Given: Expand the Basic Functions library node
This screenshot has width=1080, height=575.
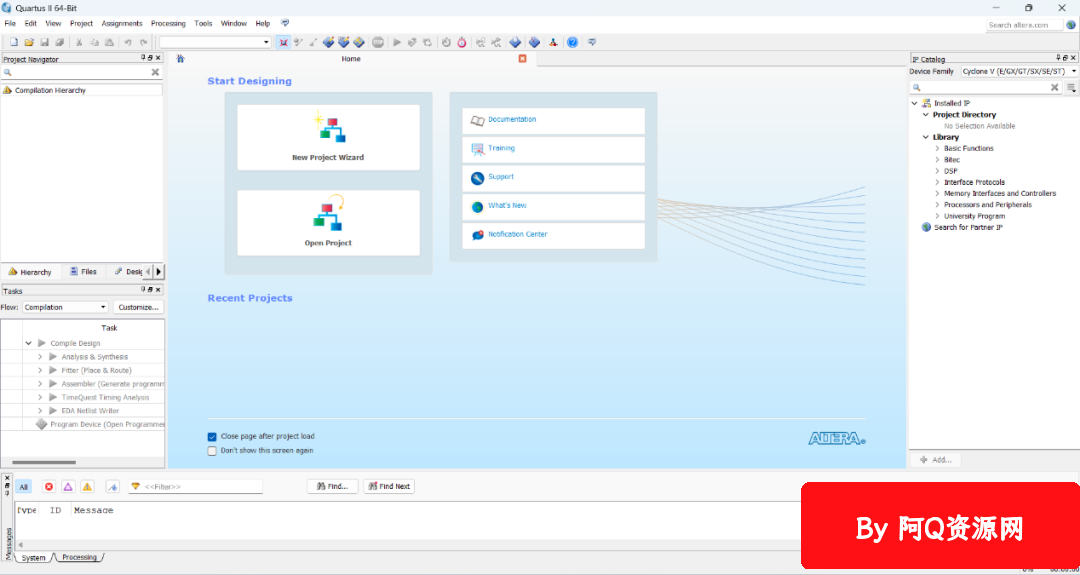Looking at the screenshot, I should [937, 148].
